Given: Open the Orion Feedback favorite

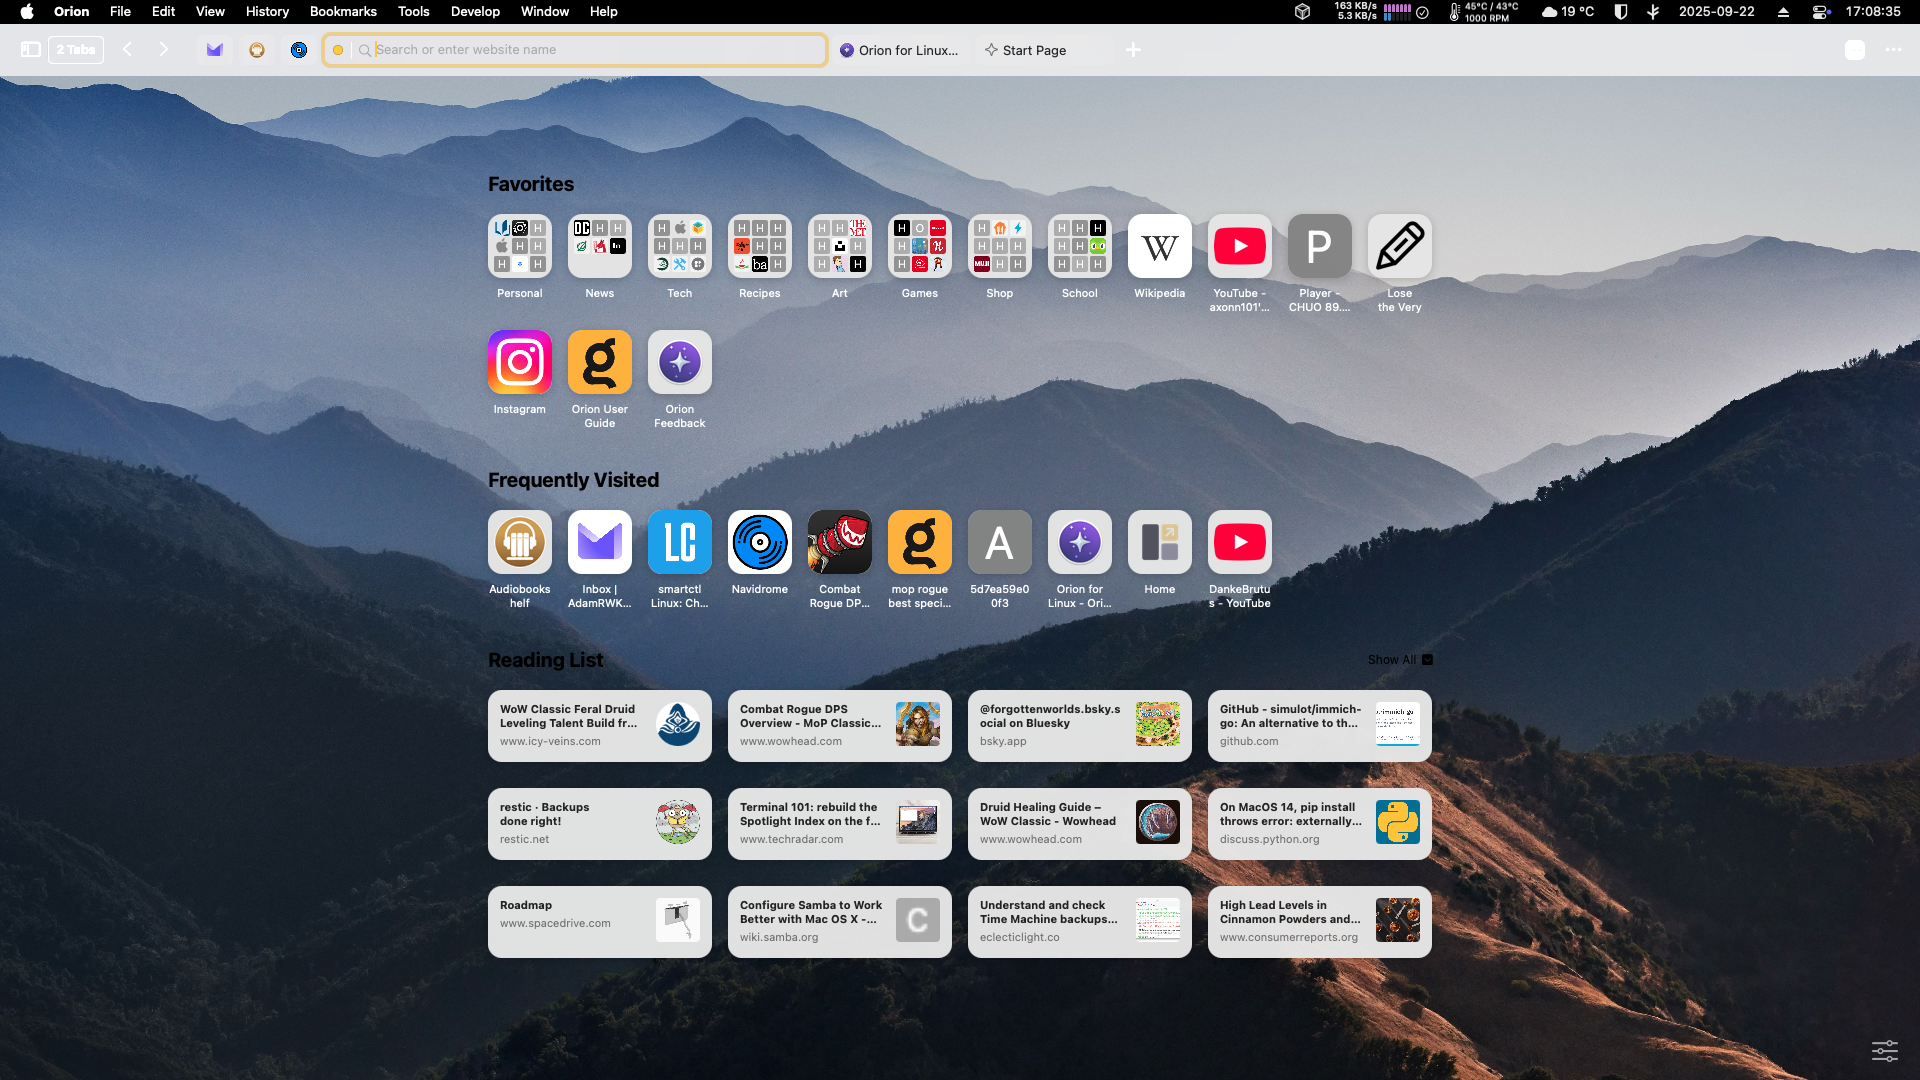Looking at the screenshot, I should [679, 362].
